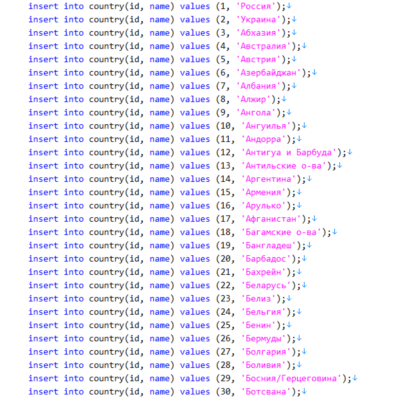Click the 'Австралия' string literal

click(263, 46)
